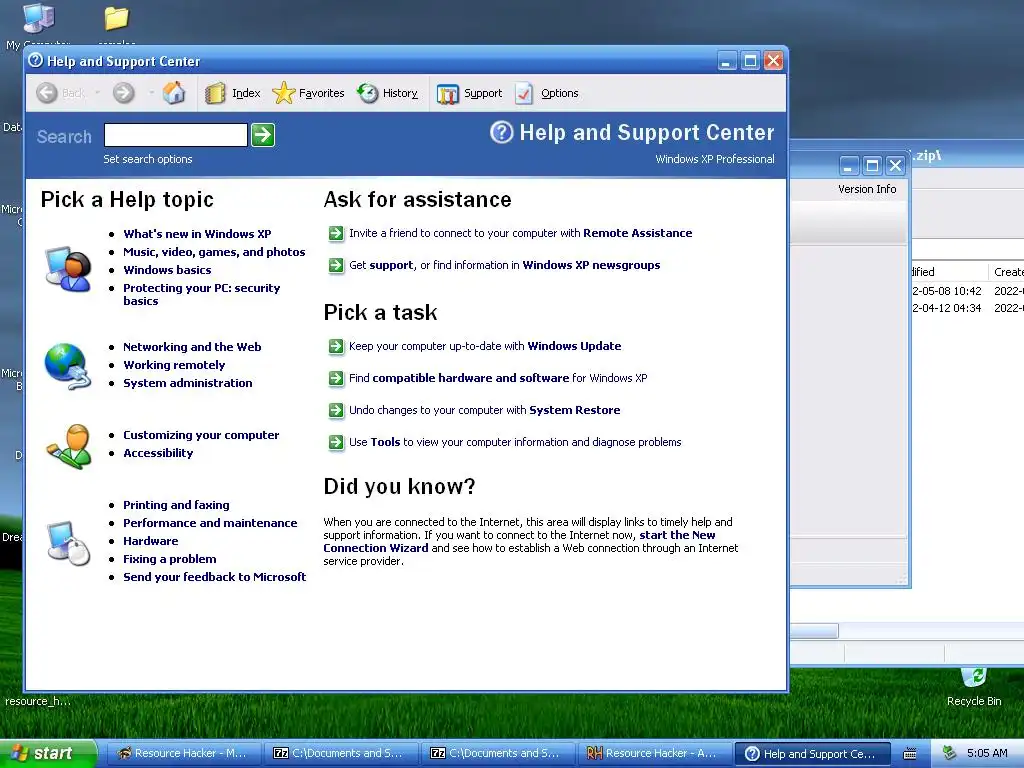Screen dimensions: 1024x768
Task: Go to the Home page icon
Action: coord(174,93)
